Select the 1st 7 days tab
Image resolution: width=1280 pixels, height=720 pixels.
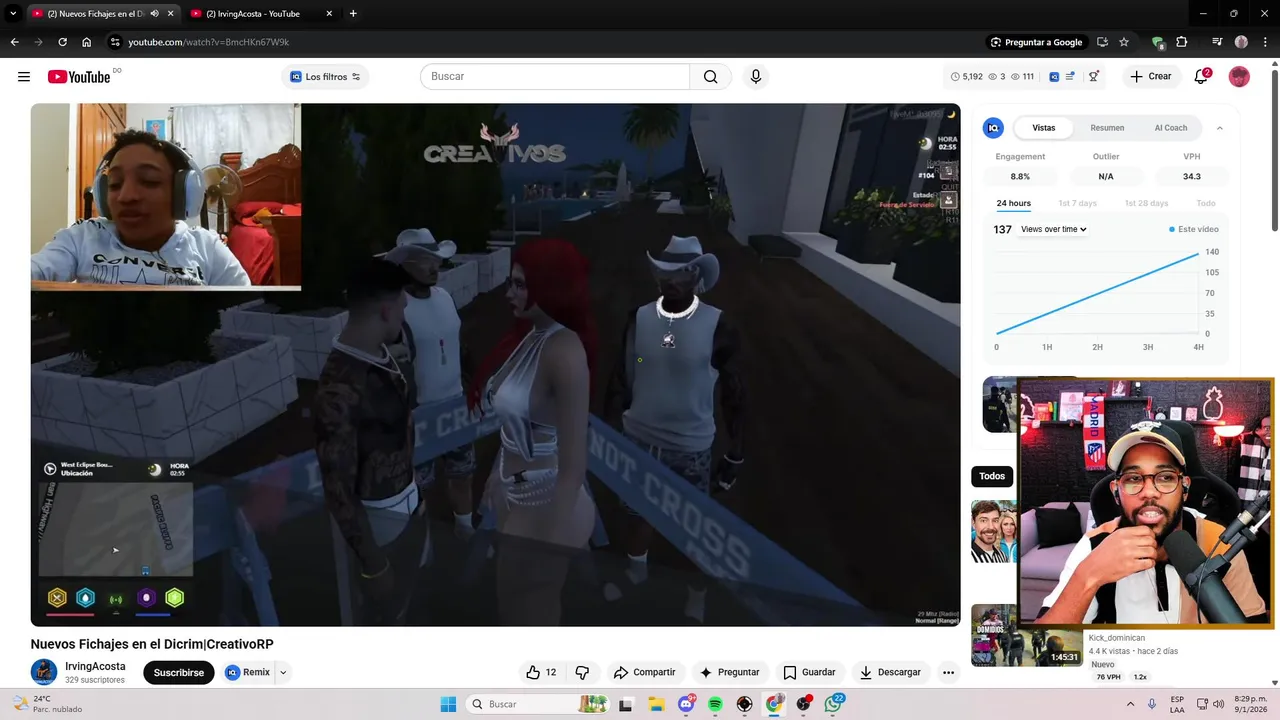click(1077, 203)
